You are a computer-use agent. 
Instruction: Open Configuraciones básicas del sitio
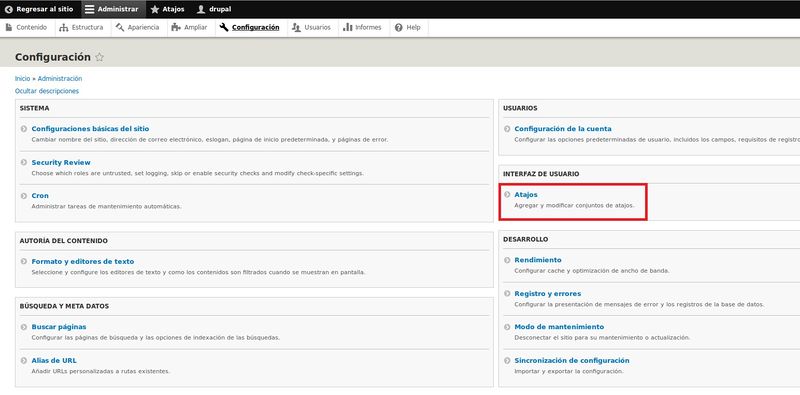[90, 129]
